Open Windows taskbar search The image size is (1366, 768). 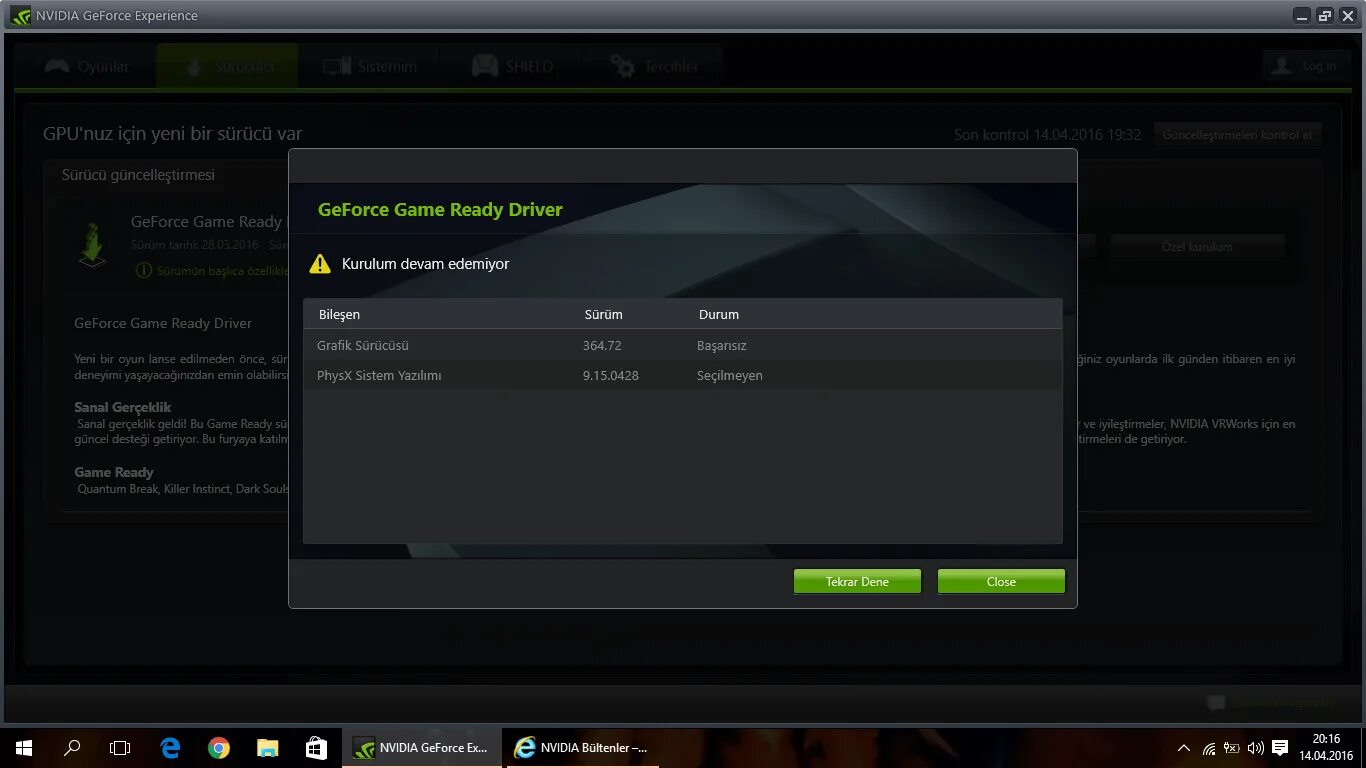click(72, 748)
